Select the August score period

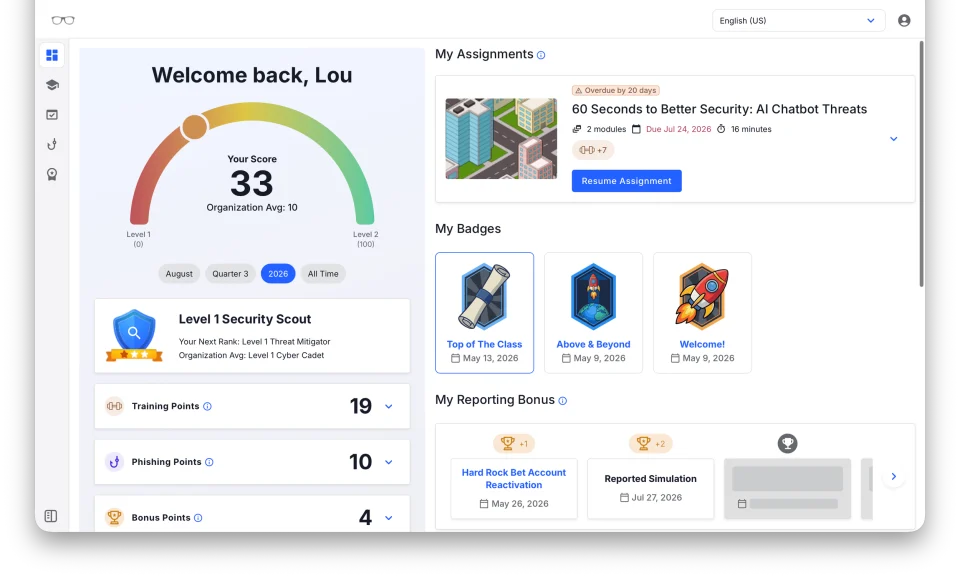point(179,274)
